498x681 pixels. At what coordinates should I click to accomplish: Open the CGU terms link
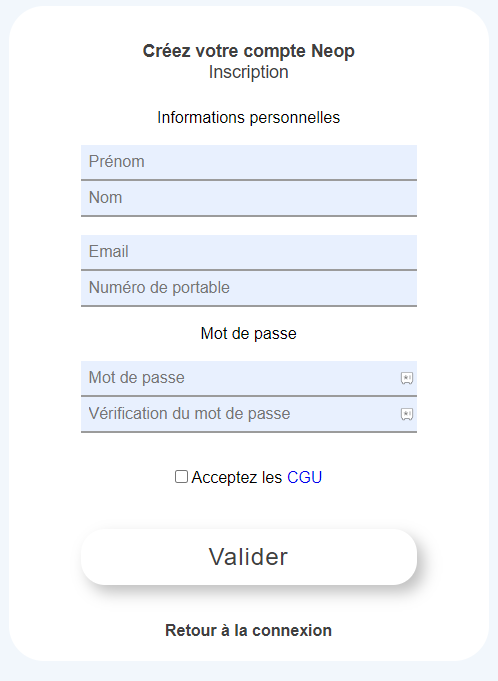[x=304, y=477]
